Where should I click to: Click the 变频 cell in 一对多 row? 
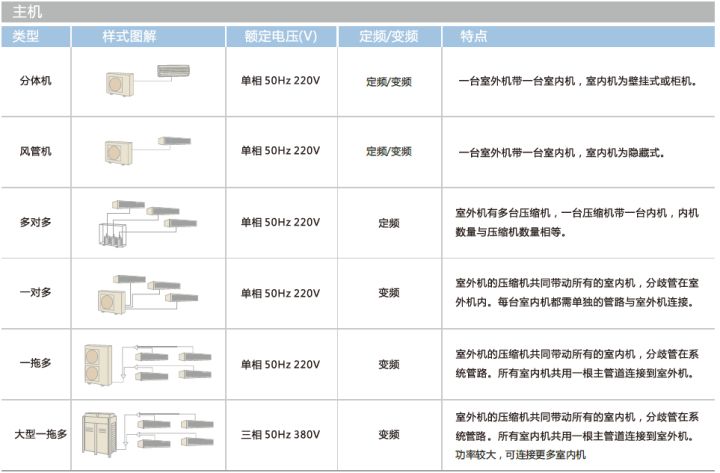(389, 293)
